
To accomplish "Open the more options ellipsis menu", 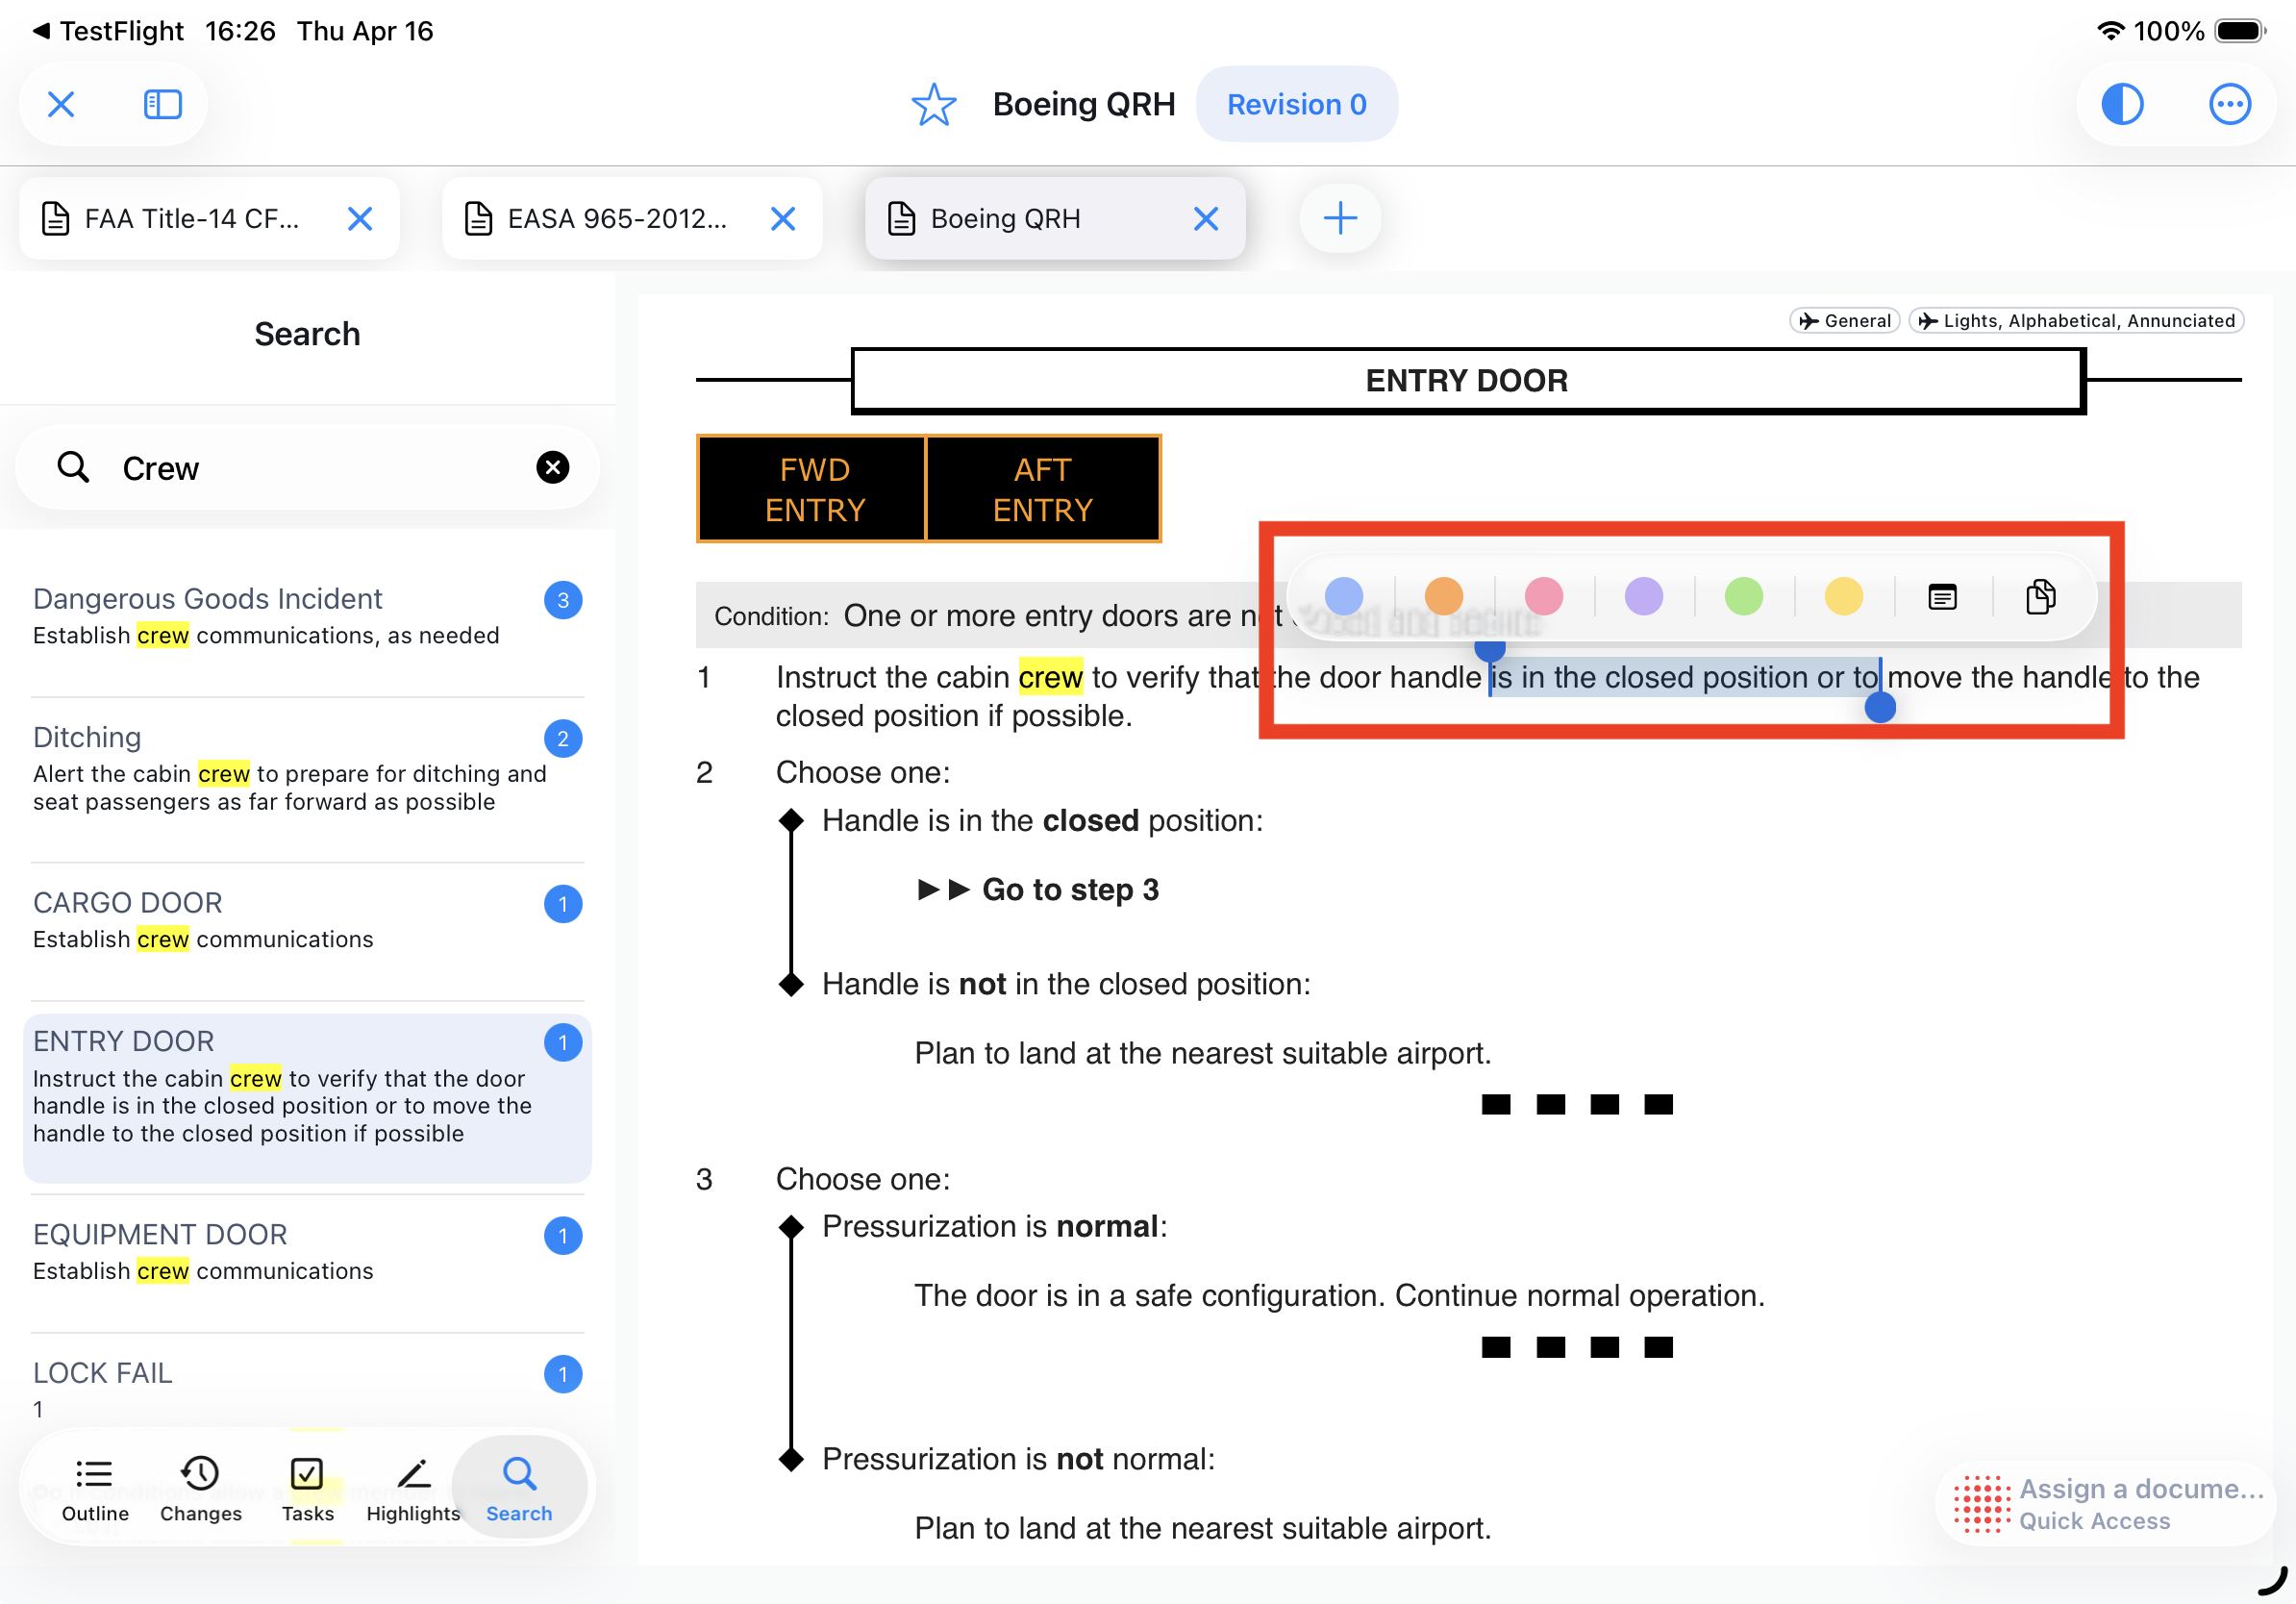I will click(x=2228, y=104).
